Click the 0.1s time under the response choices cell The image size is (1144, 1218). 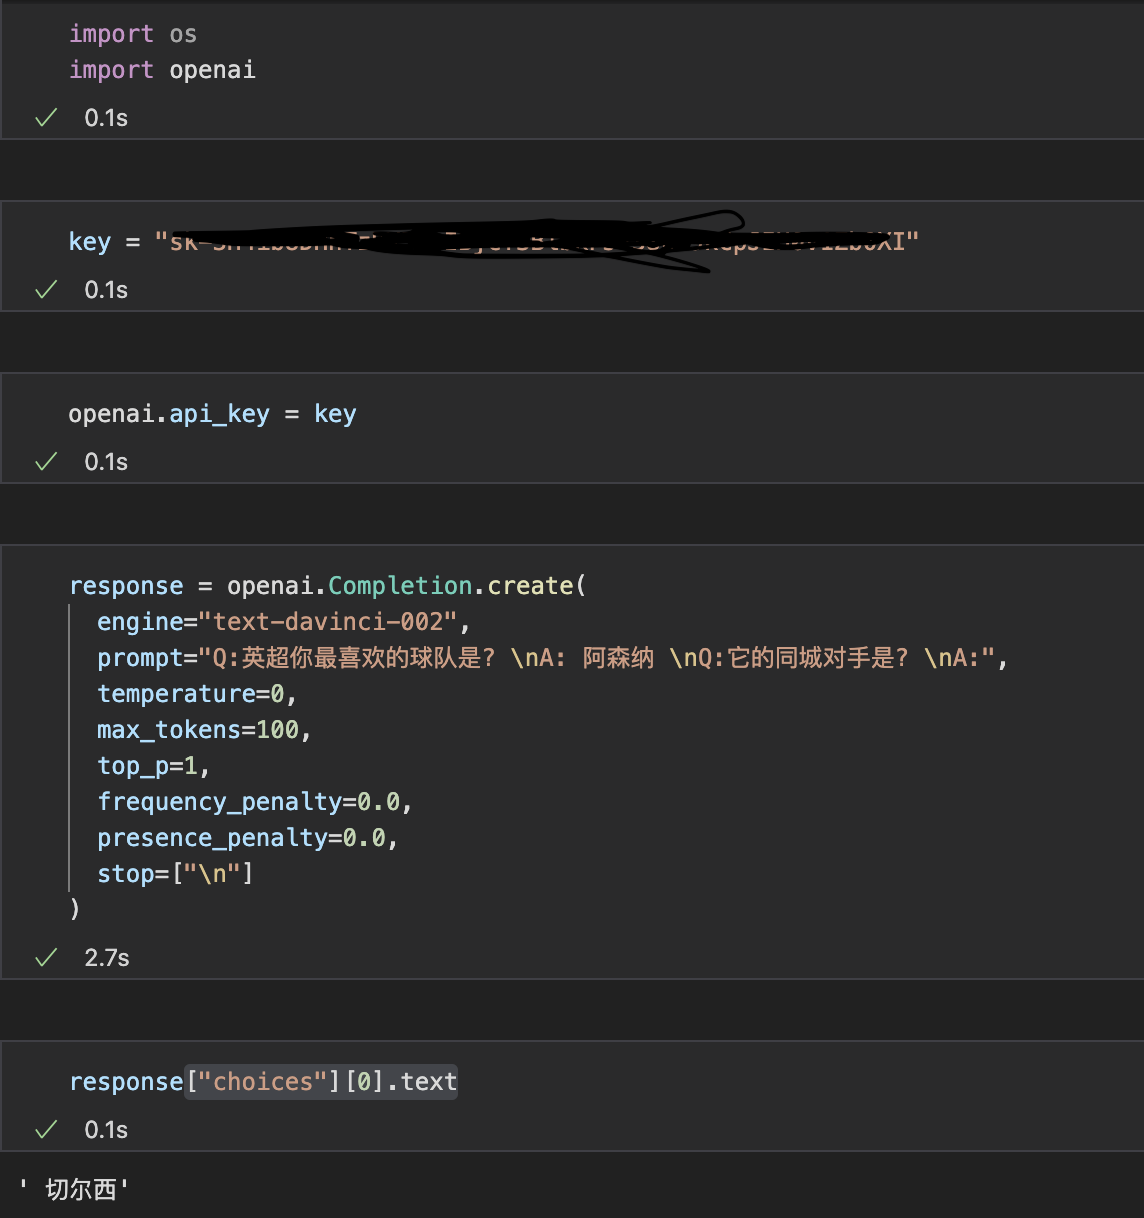106,1130
